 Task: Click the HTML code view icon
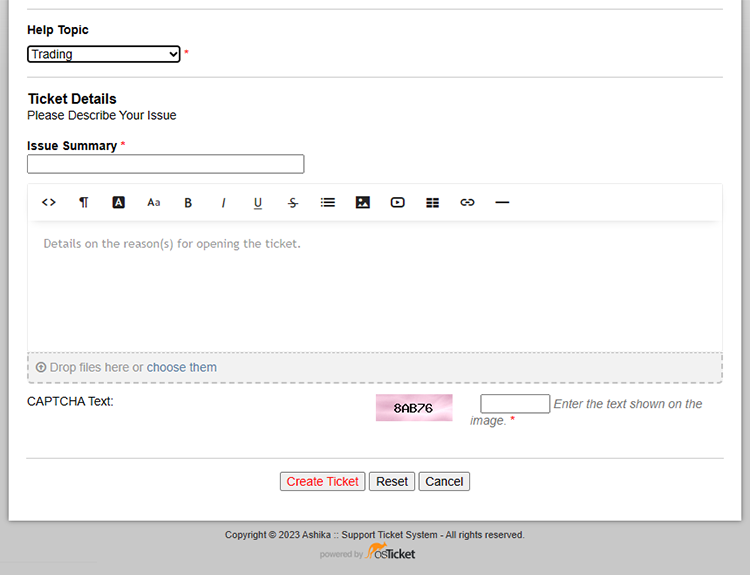pyautogui.click(x=49, y=202)
